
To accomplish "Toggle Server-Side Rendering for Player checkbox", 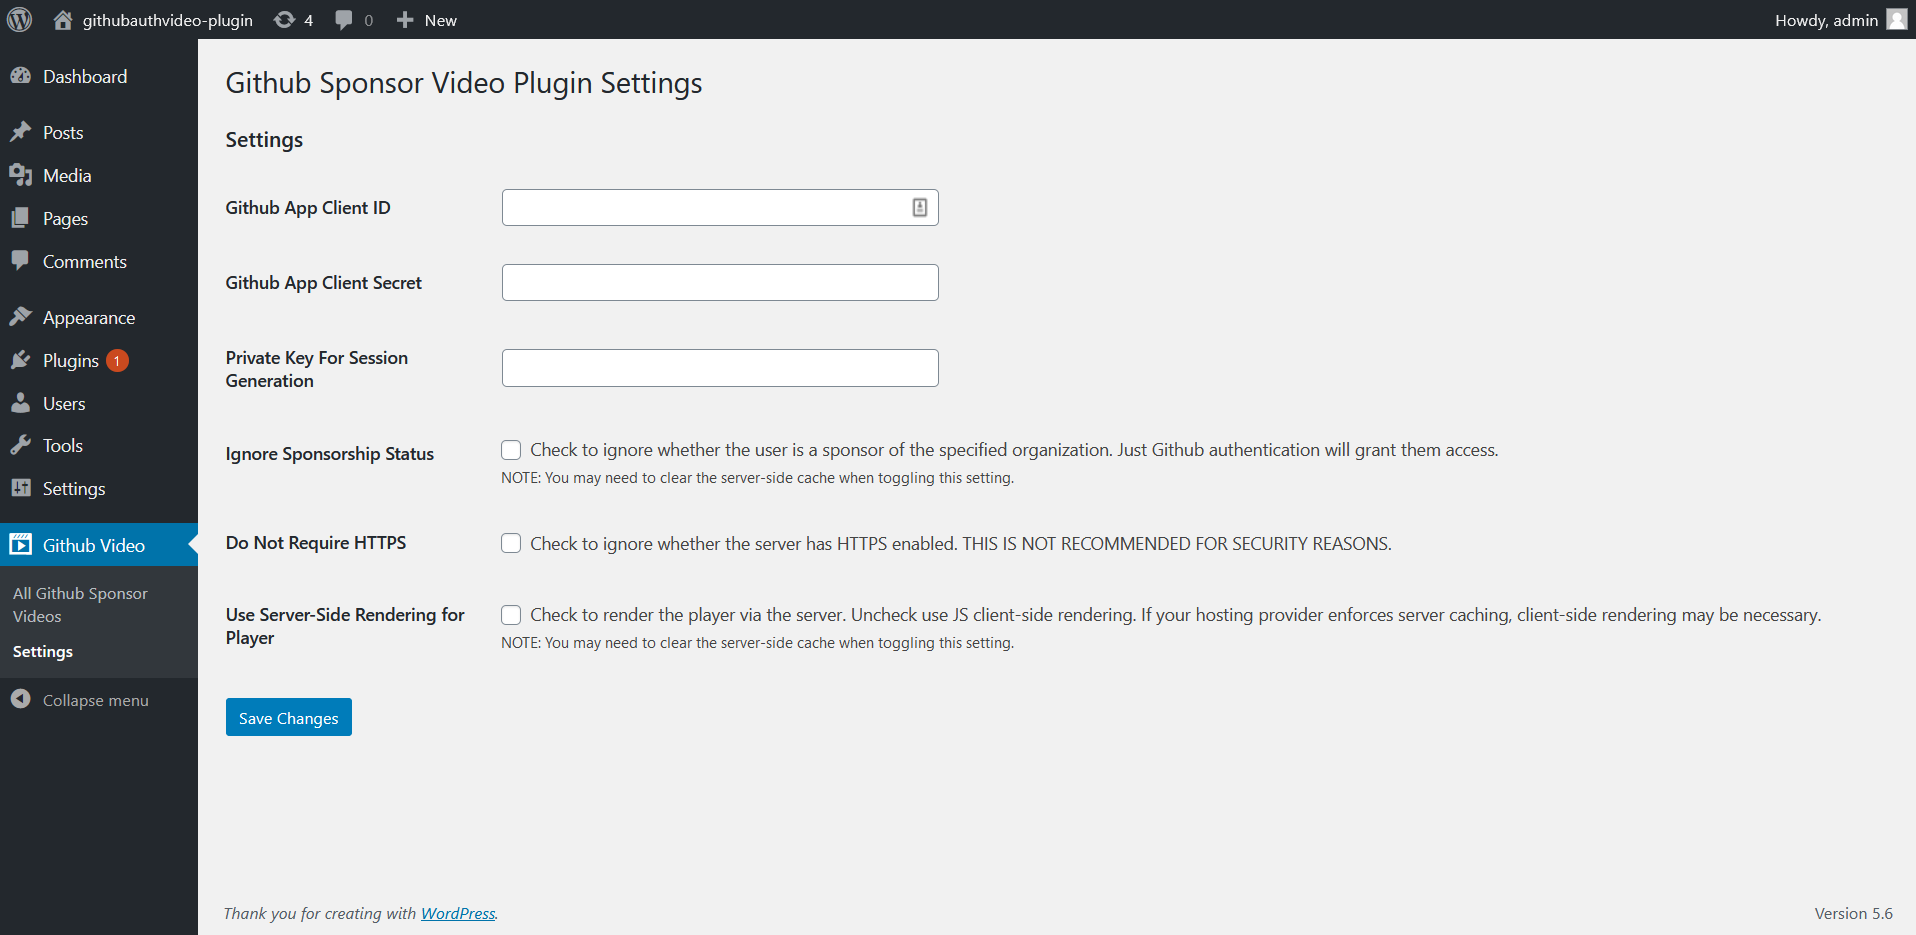I will click(511, 615).
